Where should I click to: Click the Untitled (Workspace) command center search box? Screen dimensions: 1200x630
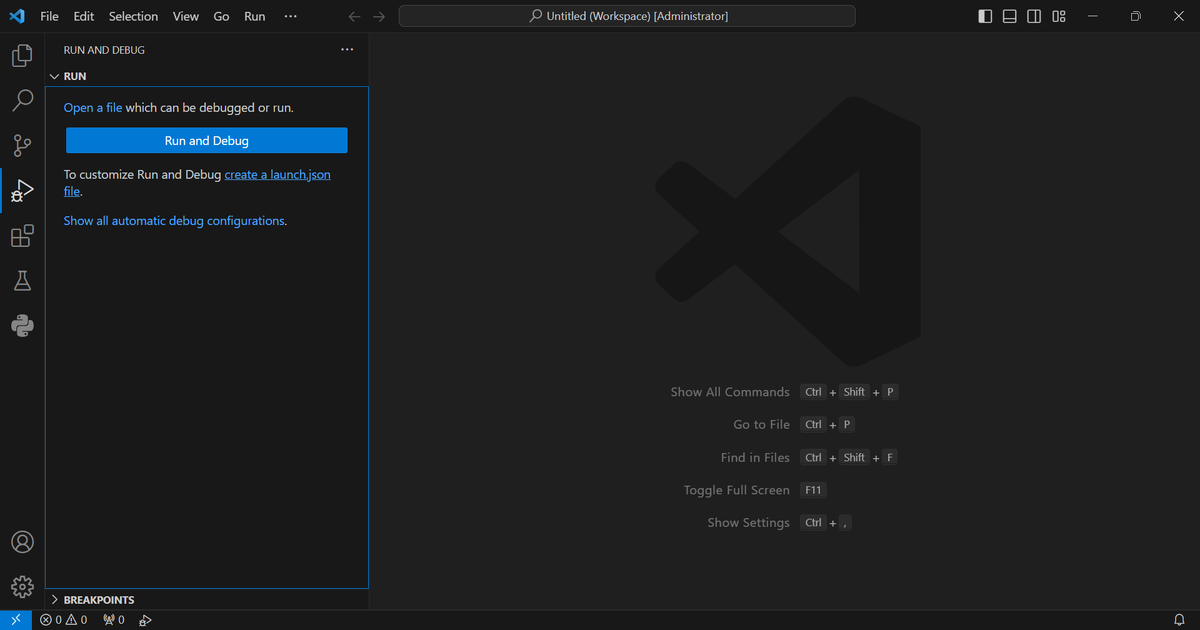pos(627,16)
